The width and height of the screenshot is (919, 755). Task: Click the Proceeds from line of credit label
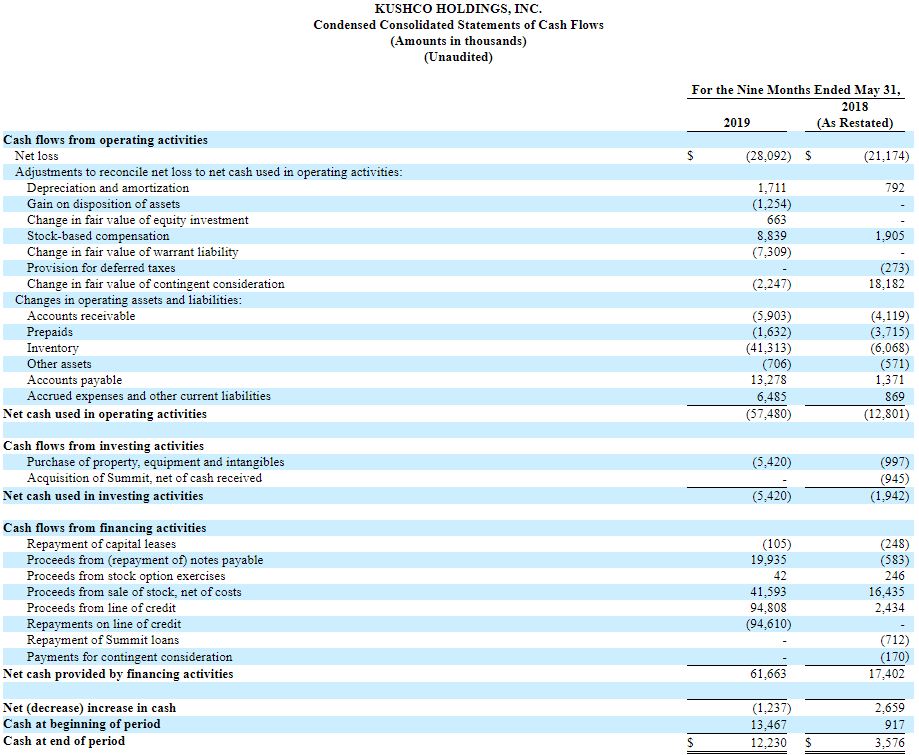click(101, 608)
